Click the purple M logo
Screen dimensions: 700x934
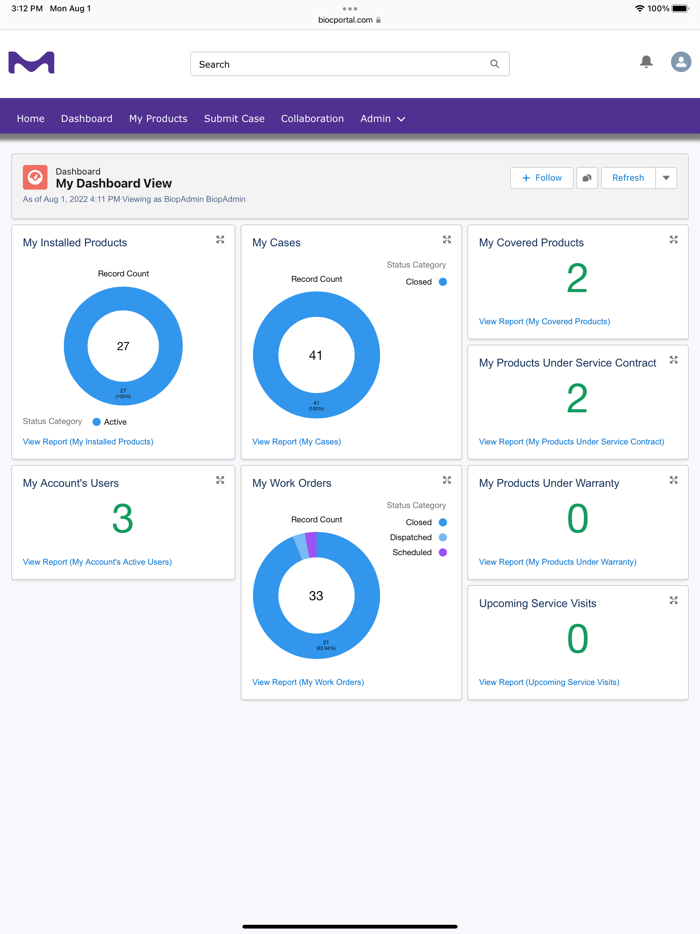32,63
